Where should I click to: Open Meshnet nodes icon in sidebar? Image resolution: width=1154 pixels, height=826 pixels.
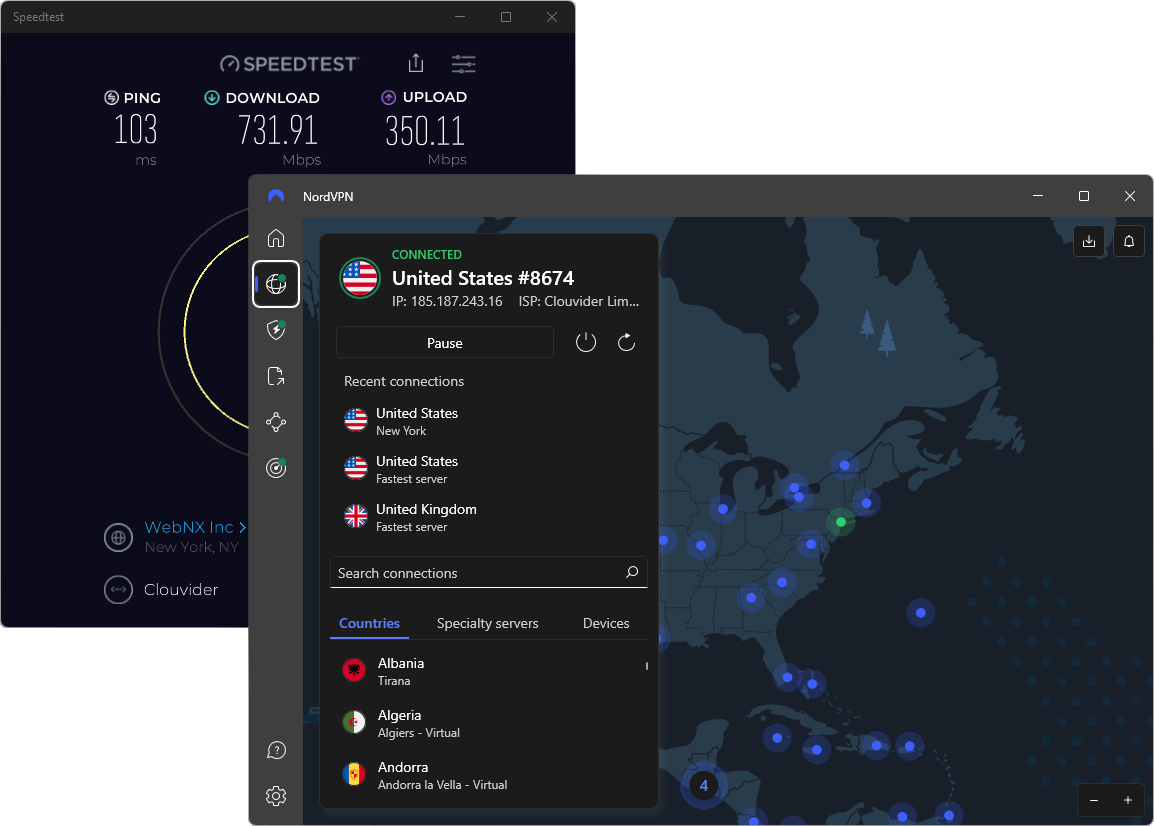(x=276, y=422)
